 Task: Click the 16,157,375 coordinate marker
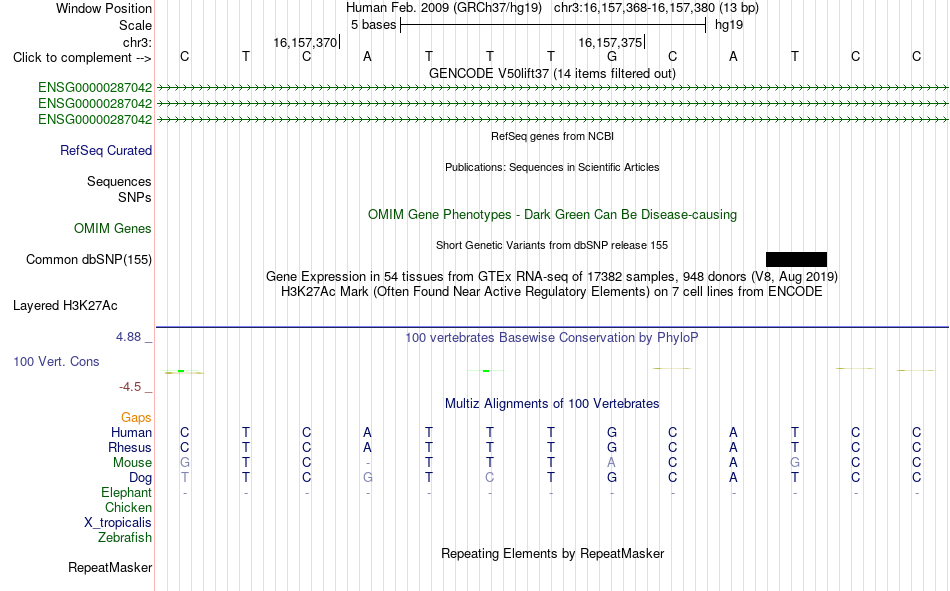tap(610, 42)
